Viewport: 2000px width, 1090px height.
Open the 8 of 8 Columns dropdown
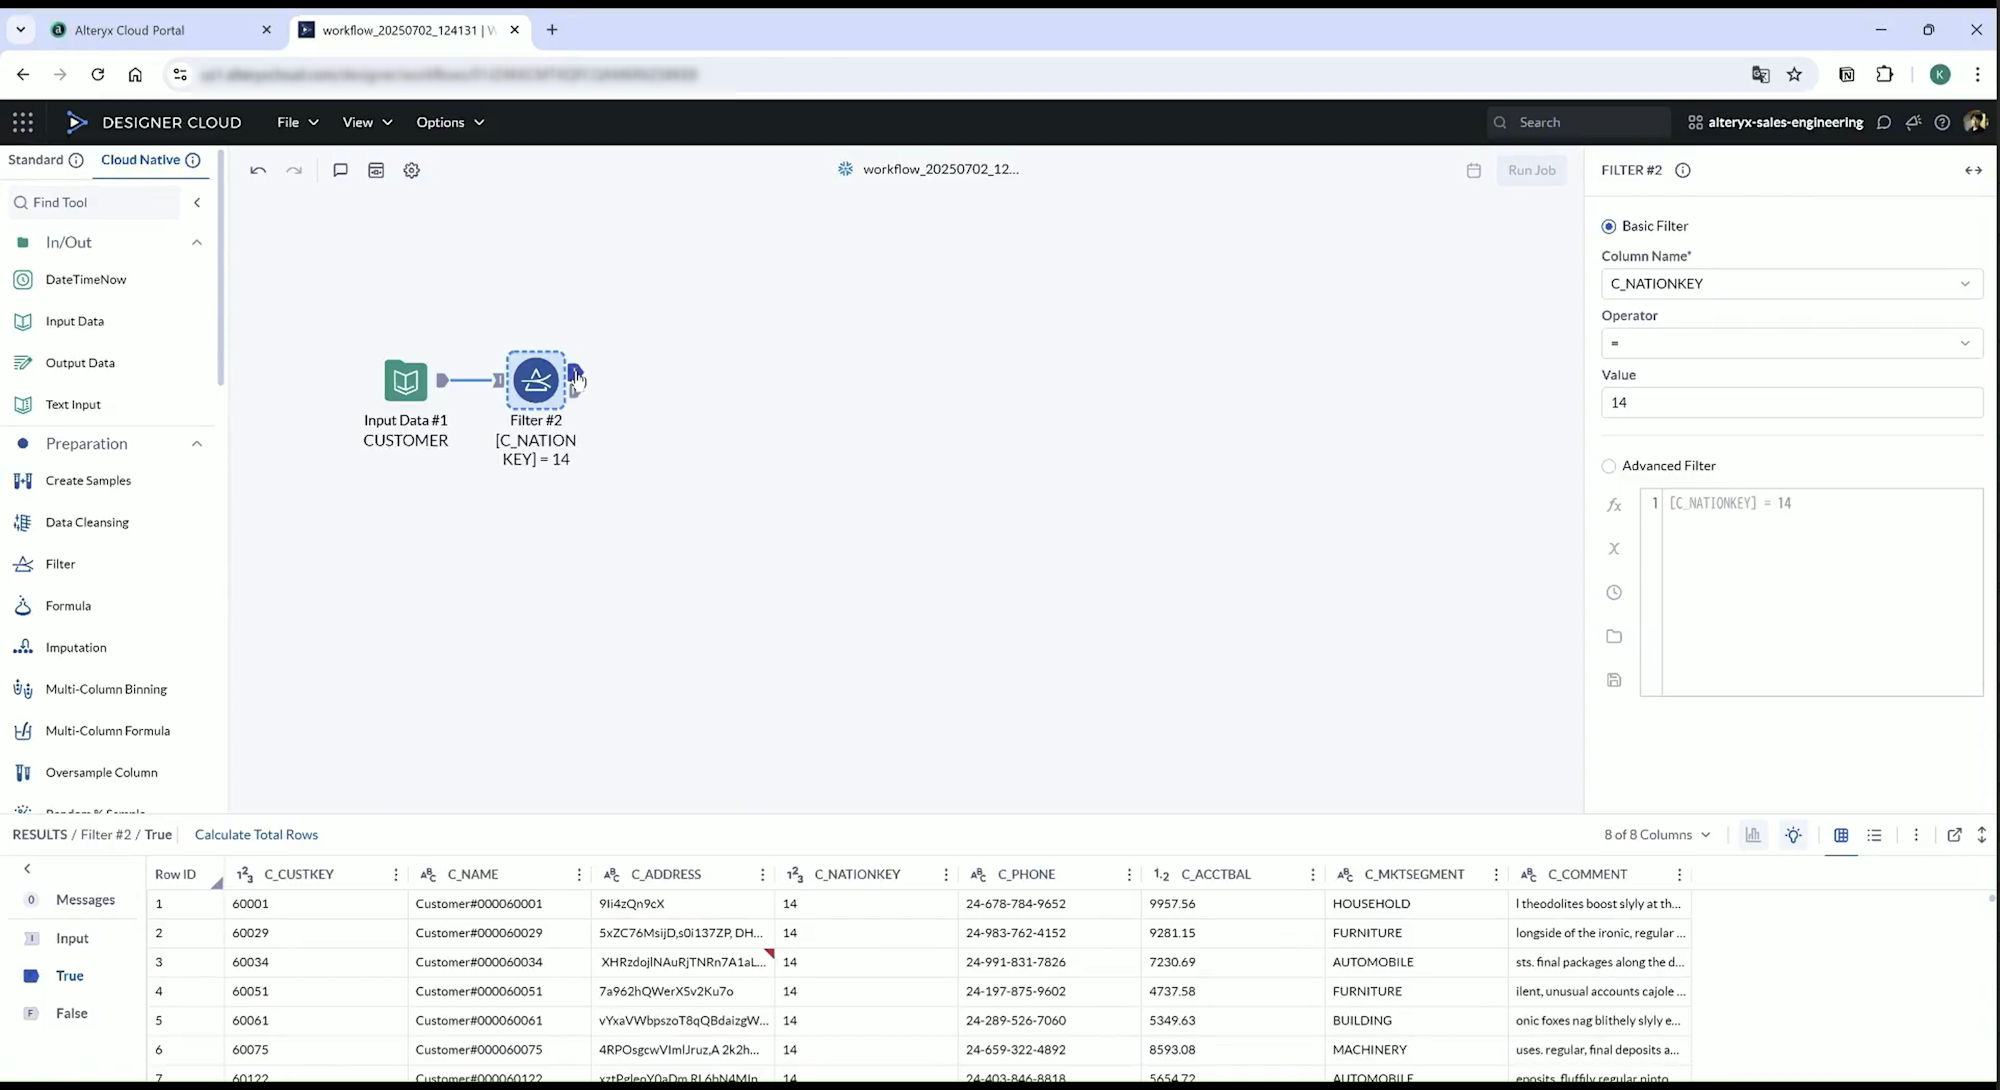pos(1657,835)
